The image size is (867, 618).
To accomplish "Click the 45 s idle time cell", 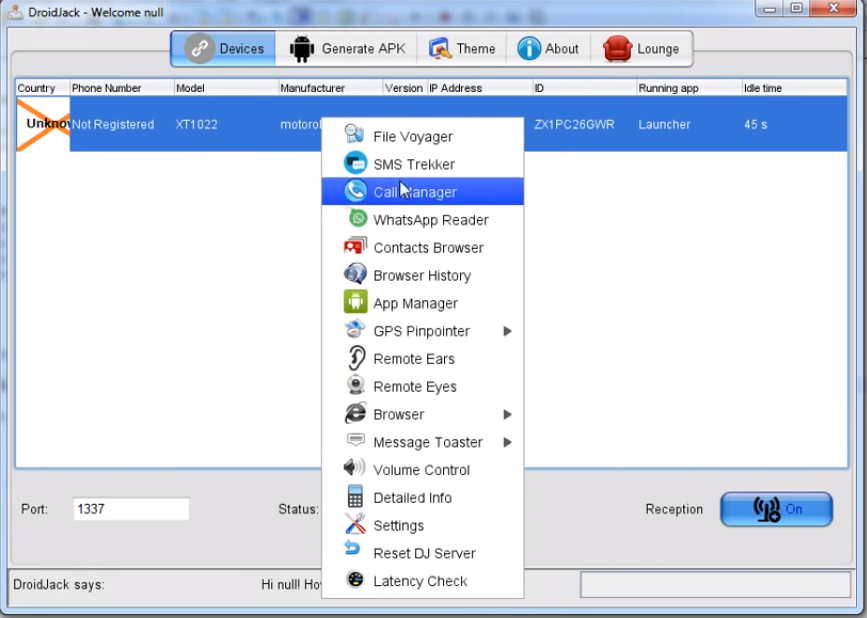I will 794,124.
